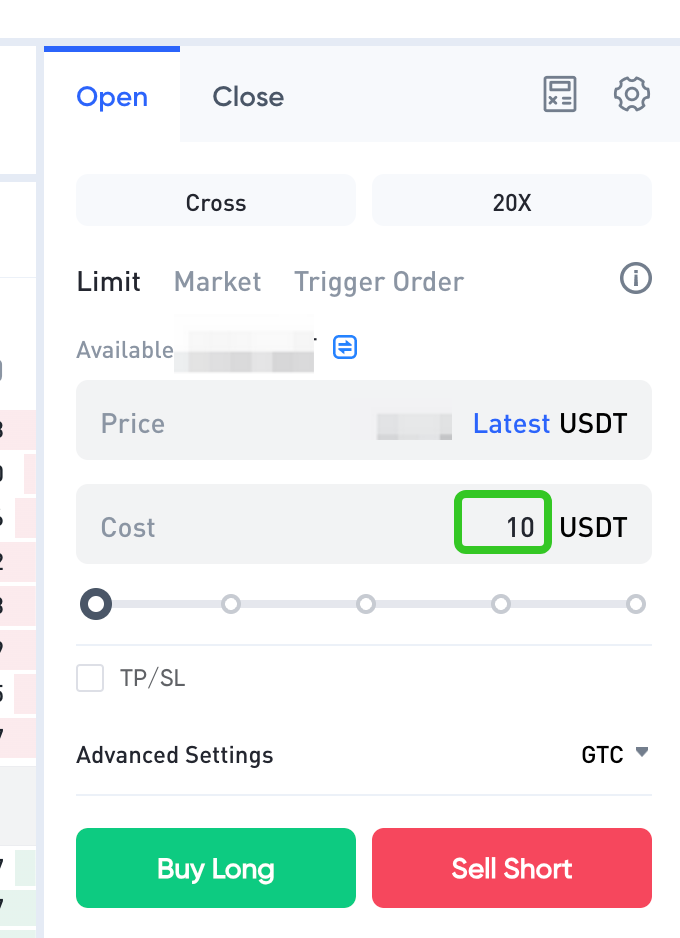This screenshot has height=938, width=680.
Task: Click the Latest price link
Action: click(x=511, y=424)
